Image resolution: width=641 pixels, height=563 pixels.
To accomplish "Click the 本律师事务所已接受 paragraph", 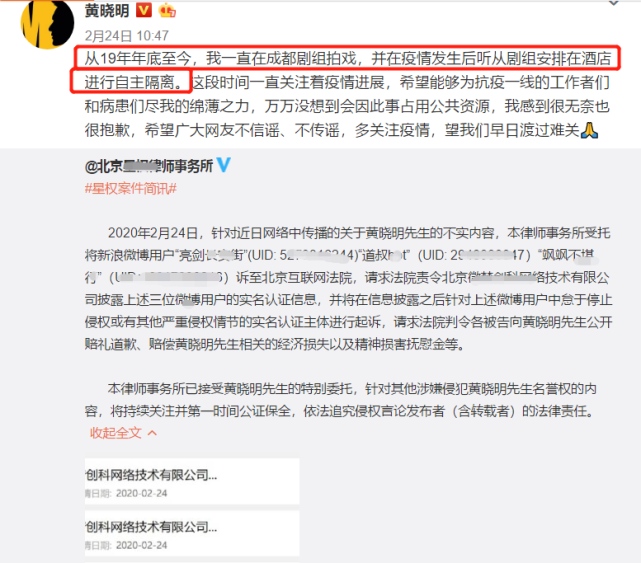I will click(x=341, y=399).
